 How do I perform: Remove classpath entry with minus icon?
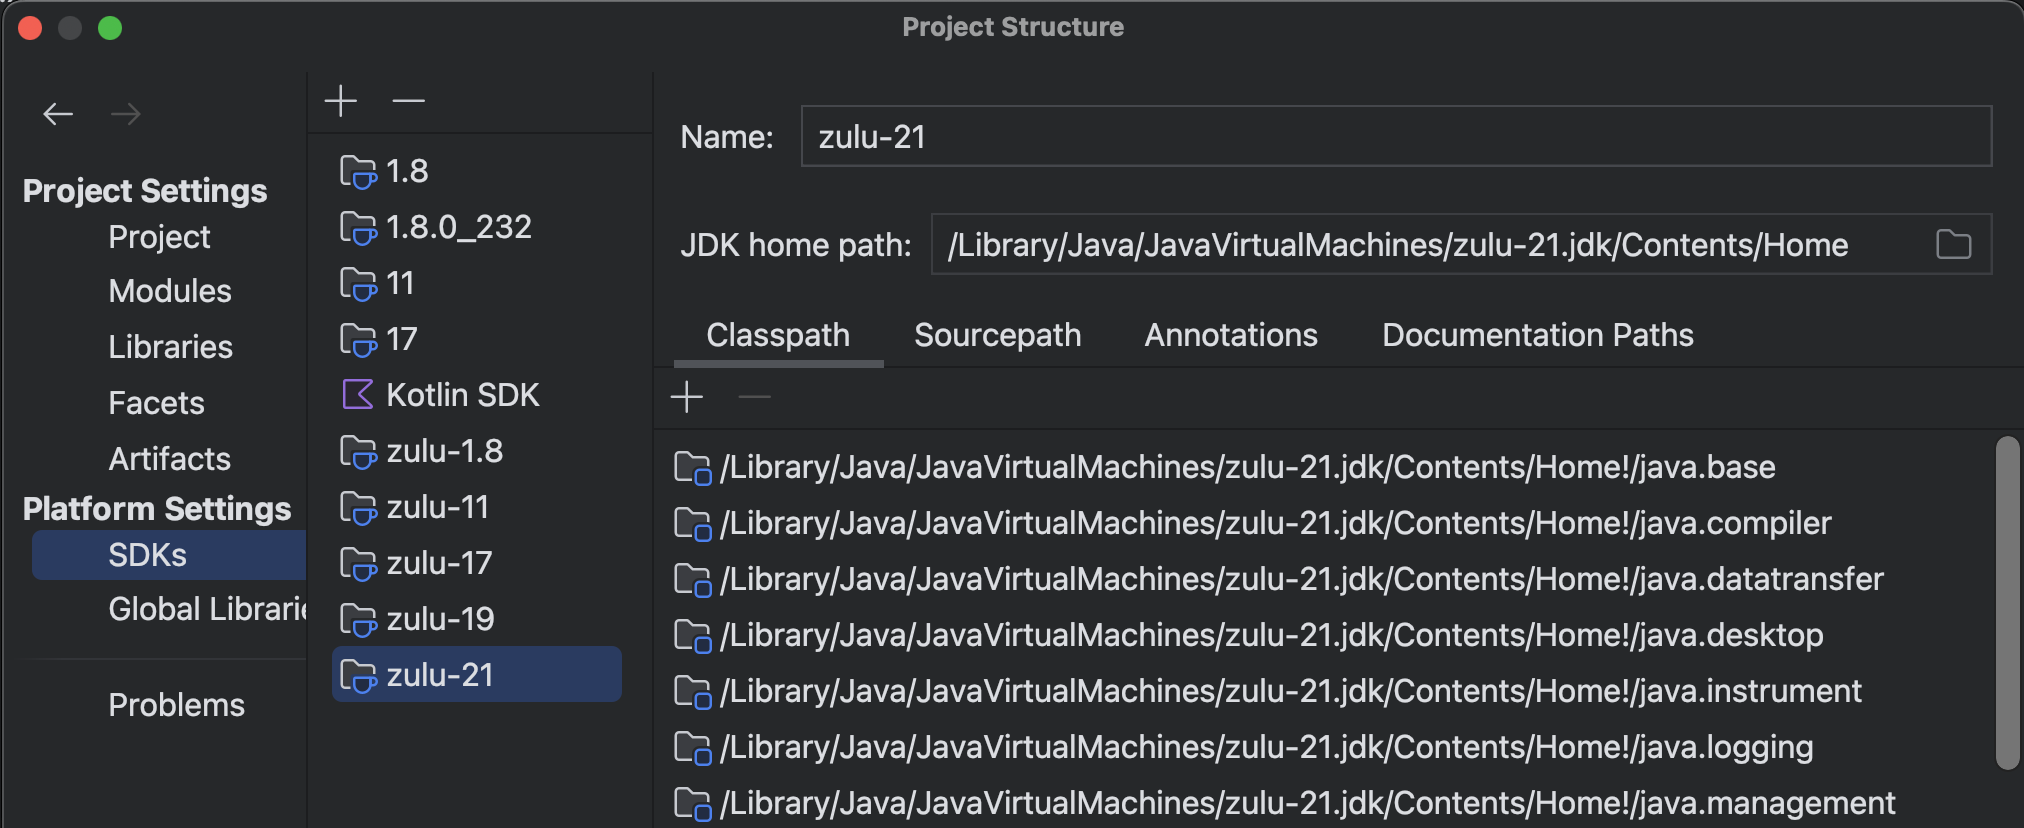[x=754, y=397]
